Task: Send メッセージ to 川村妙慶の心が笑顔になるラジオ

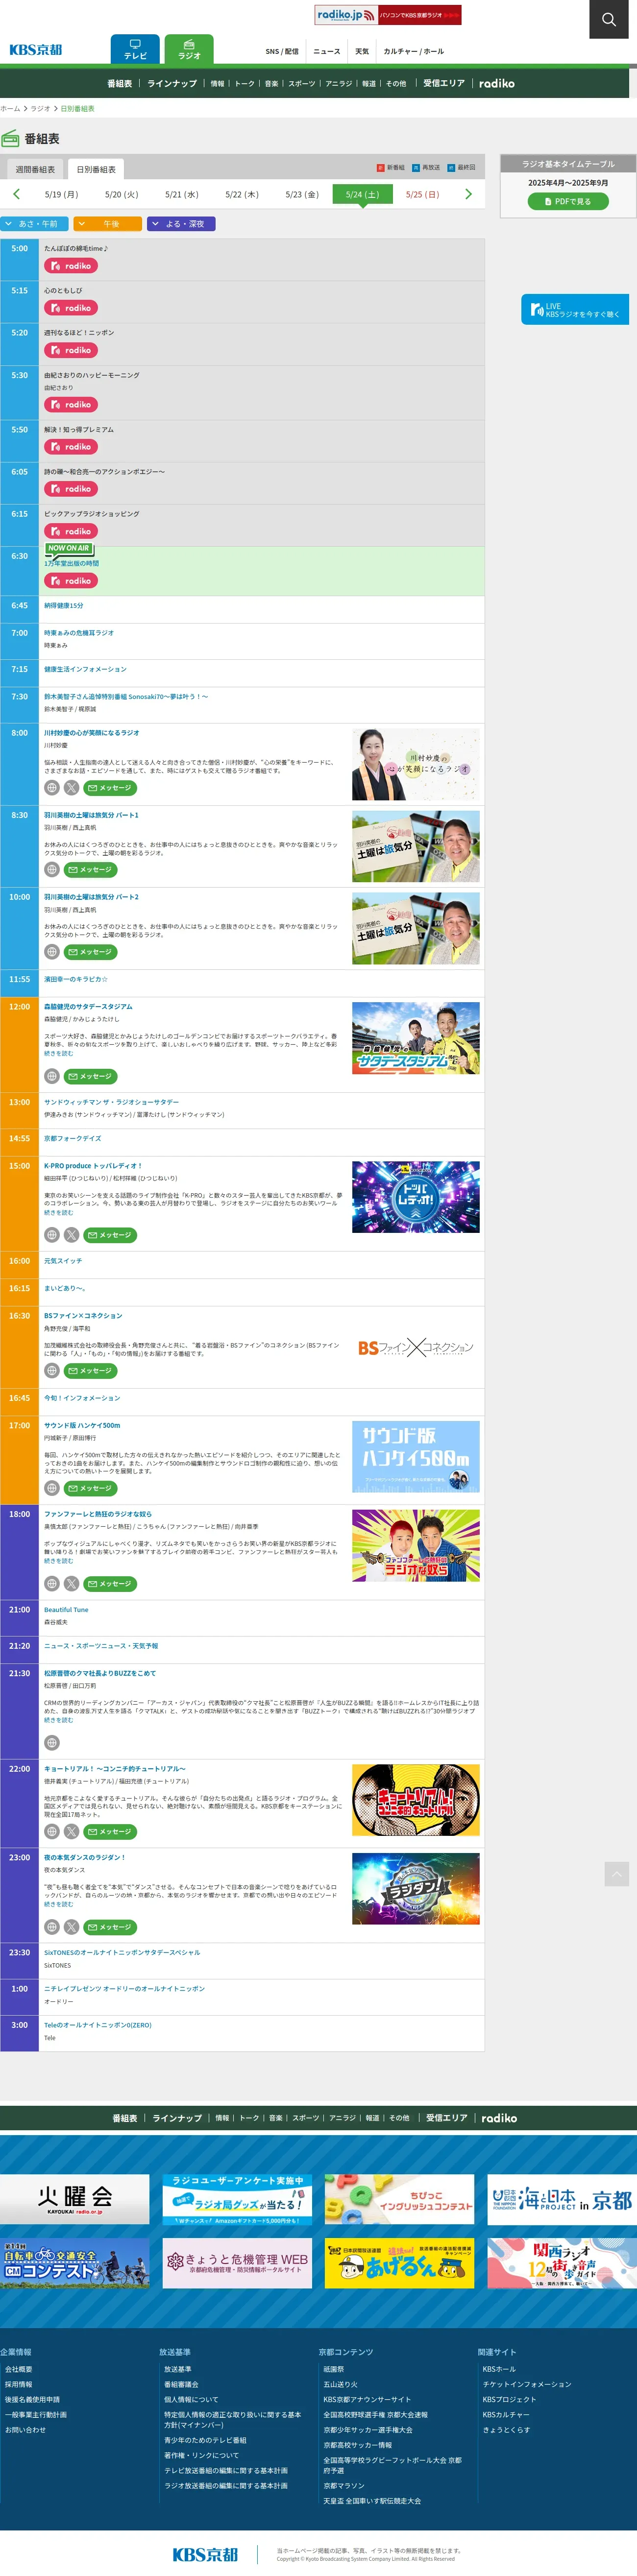Action: pos(109,788)
